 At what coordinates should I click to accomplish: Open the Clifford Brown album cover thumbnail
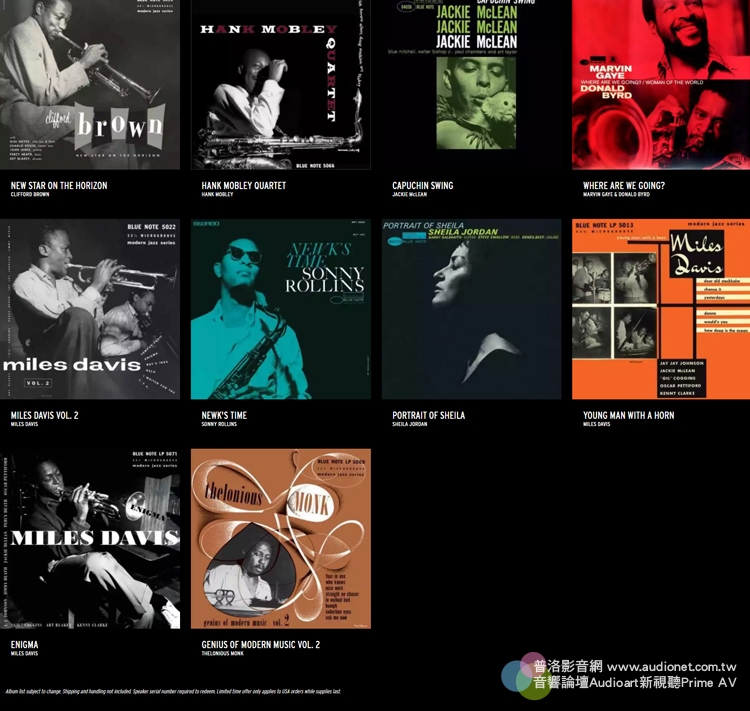click(x=90, y=85)
